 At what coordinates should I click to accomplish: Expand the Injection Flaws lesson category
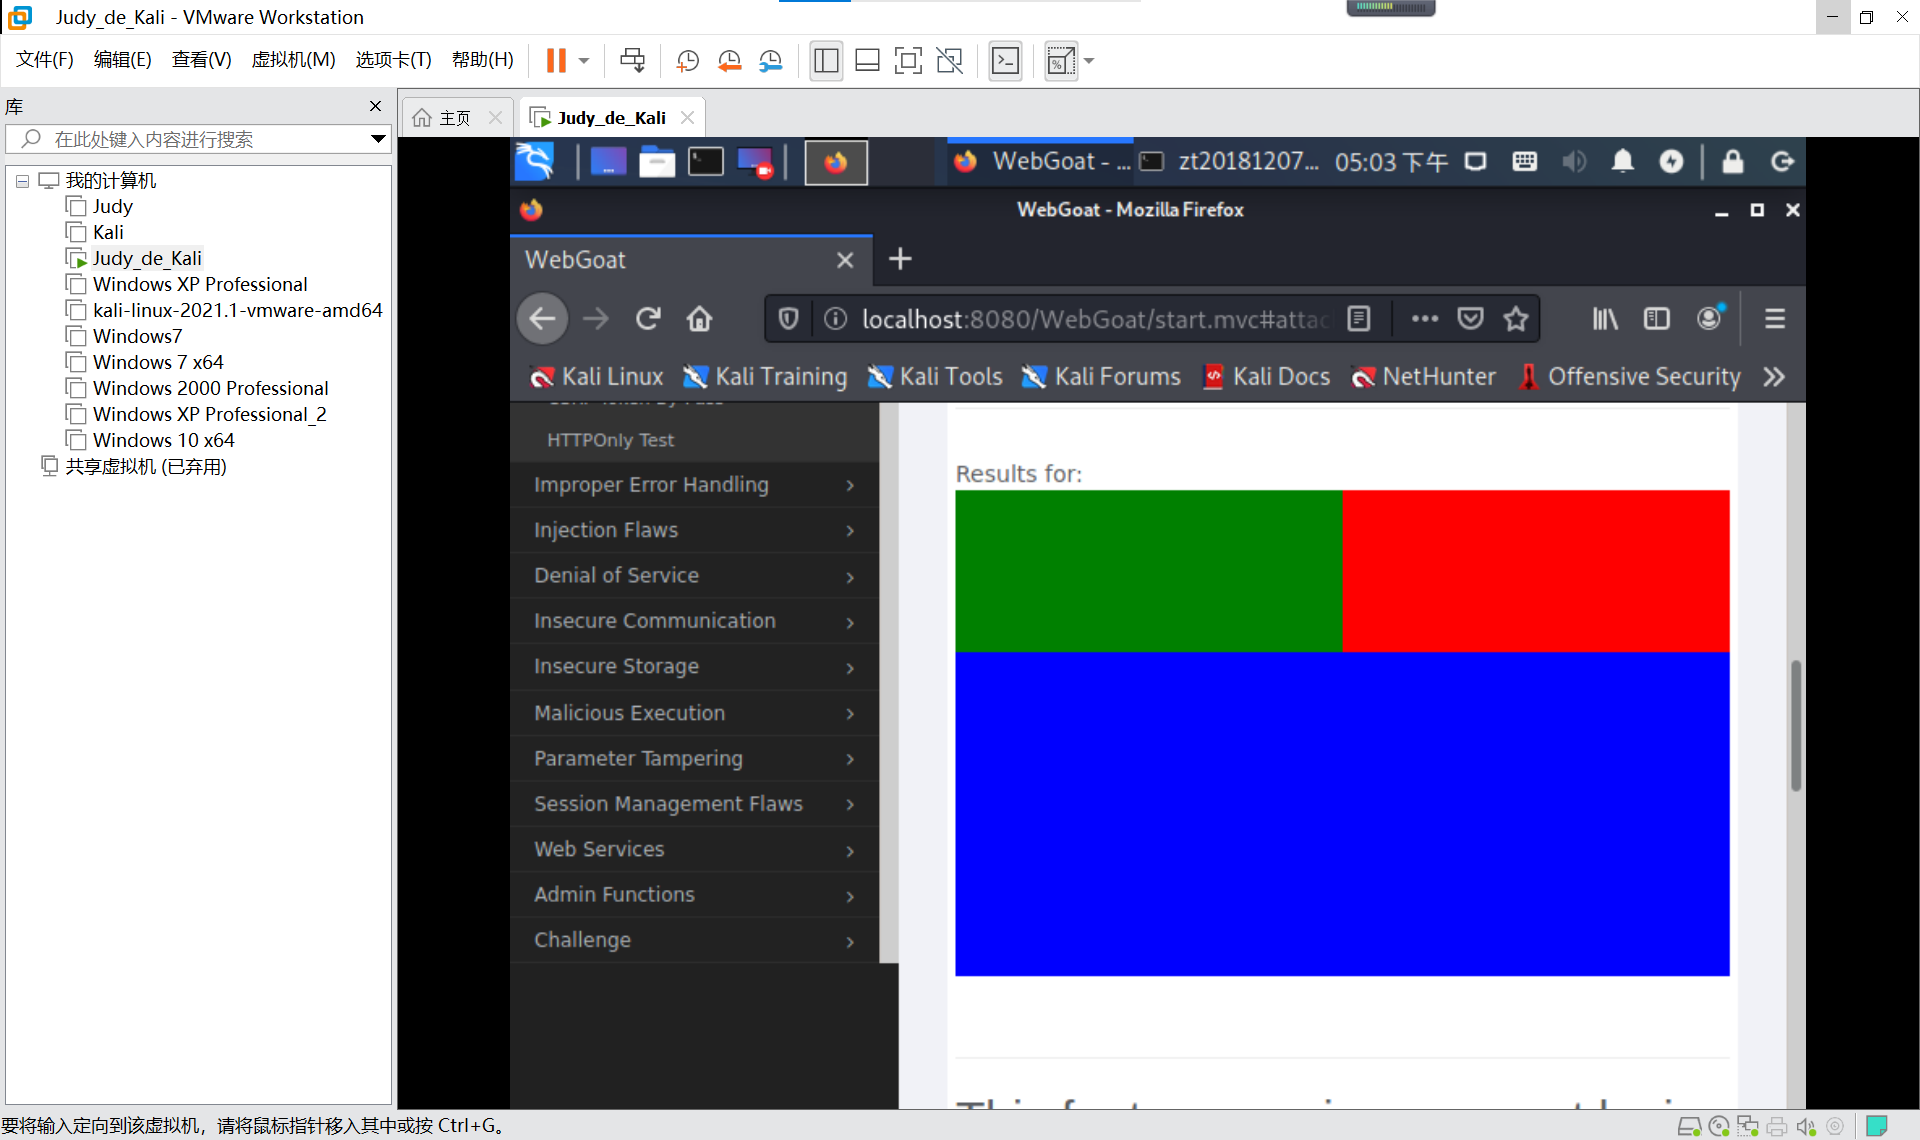(x=694, y=530)
